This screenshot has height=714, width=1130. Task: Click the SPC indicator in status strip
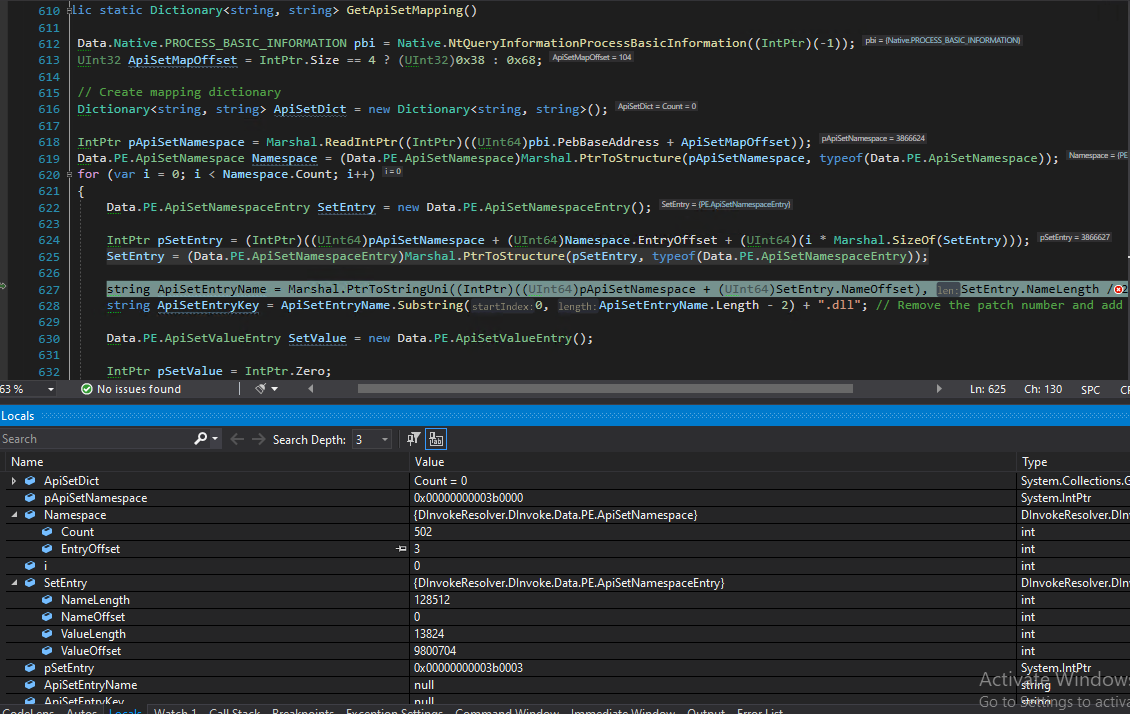[x=1090, y=390]
